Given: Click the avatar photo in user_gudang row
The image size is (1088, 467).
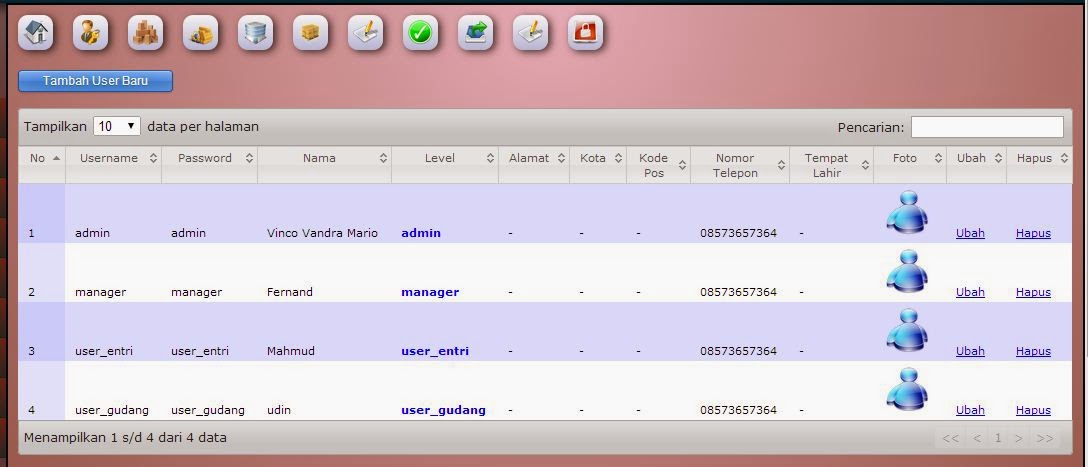Looking at the screenshot, I should tap(908, 389).
